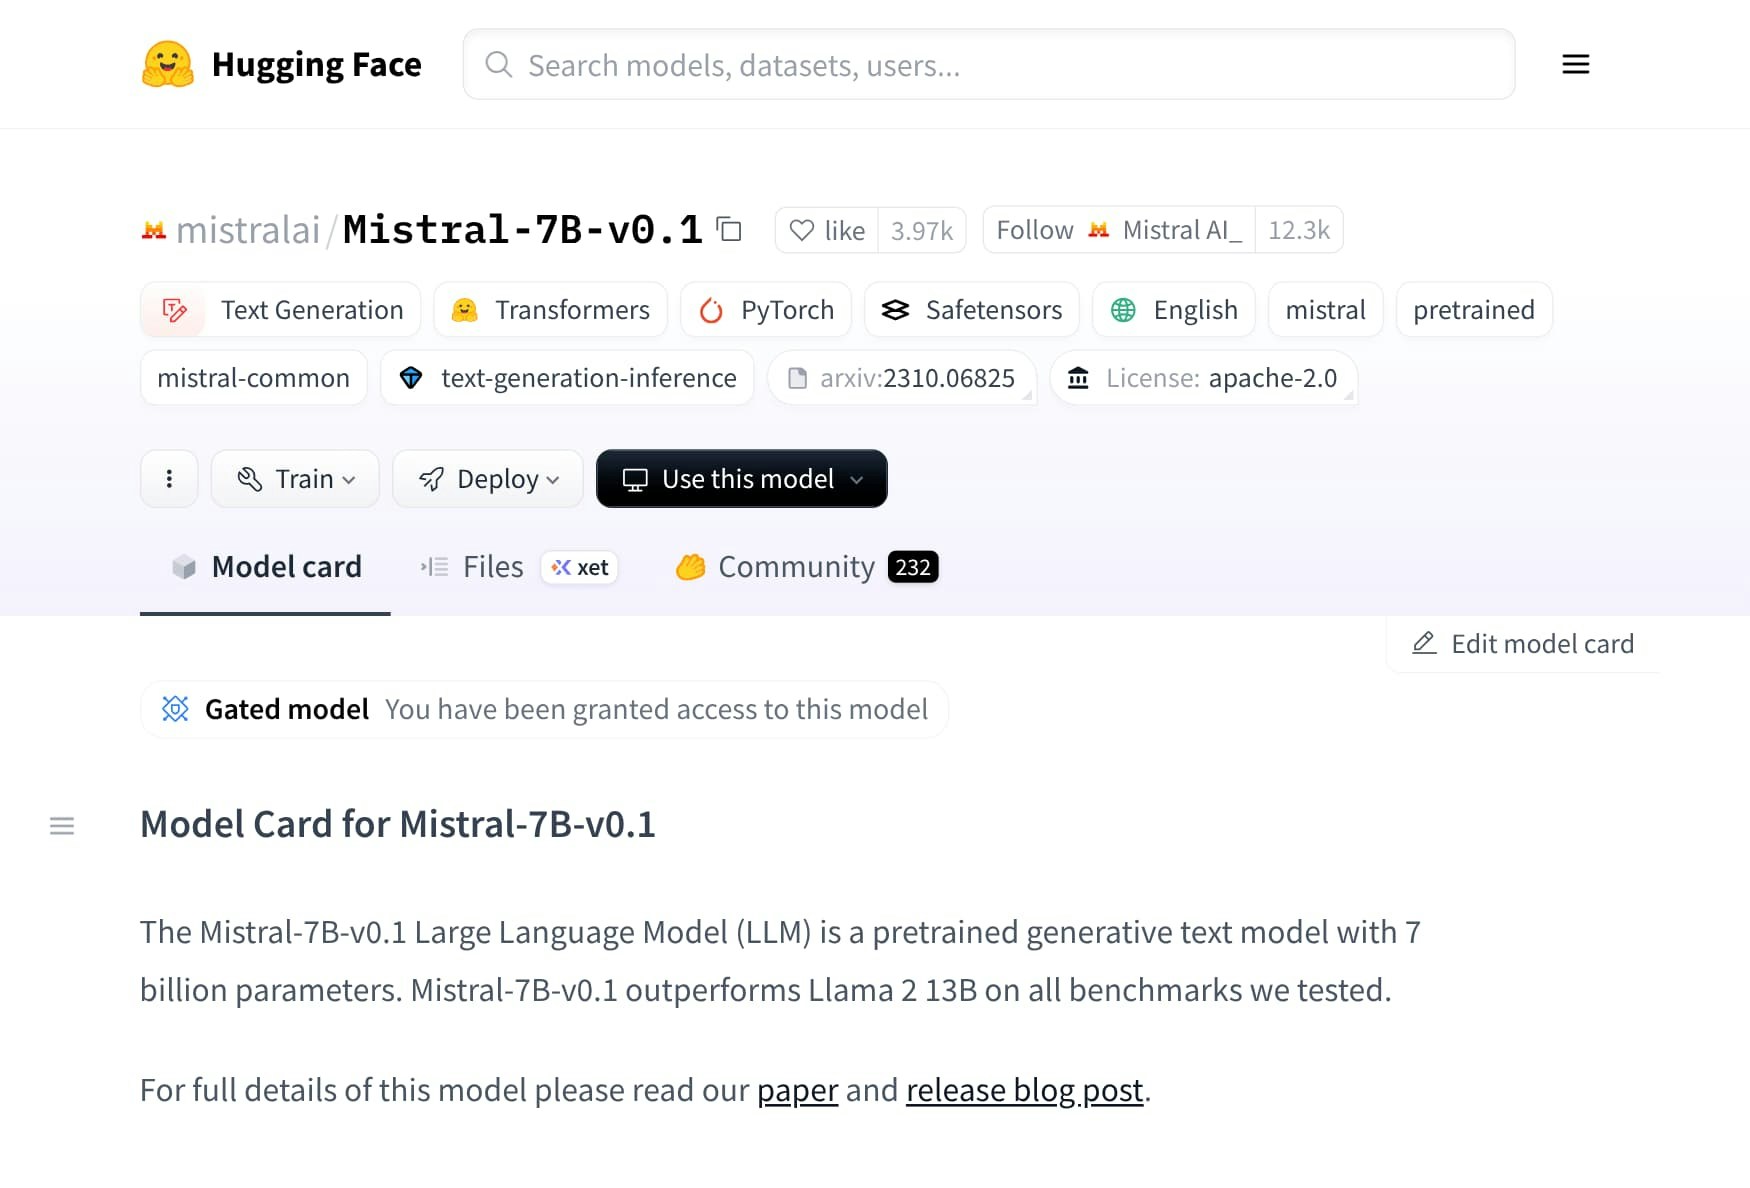Viewport: 1750px width, 1188px height.
Task: Toggle the table of contents sidebar icon
Action: (x=62, y=826)
